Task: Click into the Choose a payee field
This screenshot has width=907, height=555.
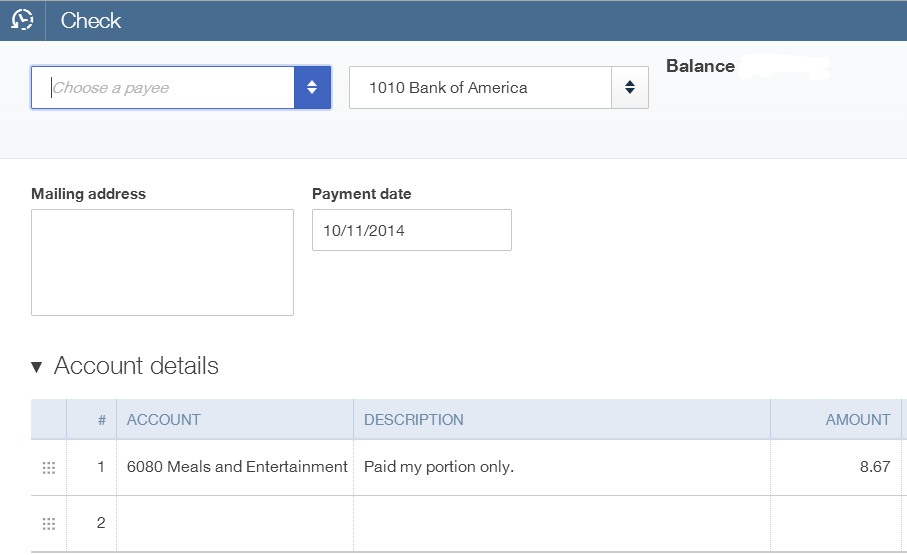Action: click(x=163, y=87)
